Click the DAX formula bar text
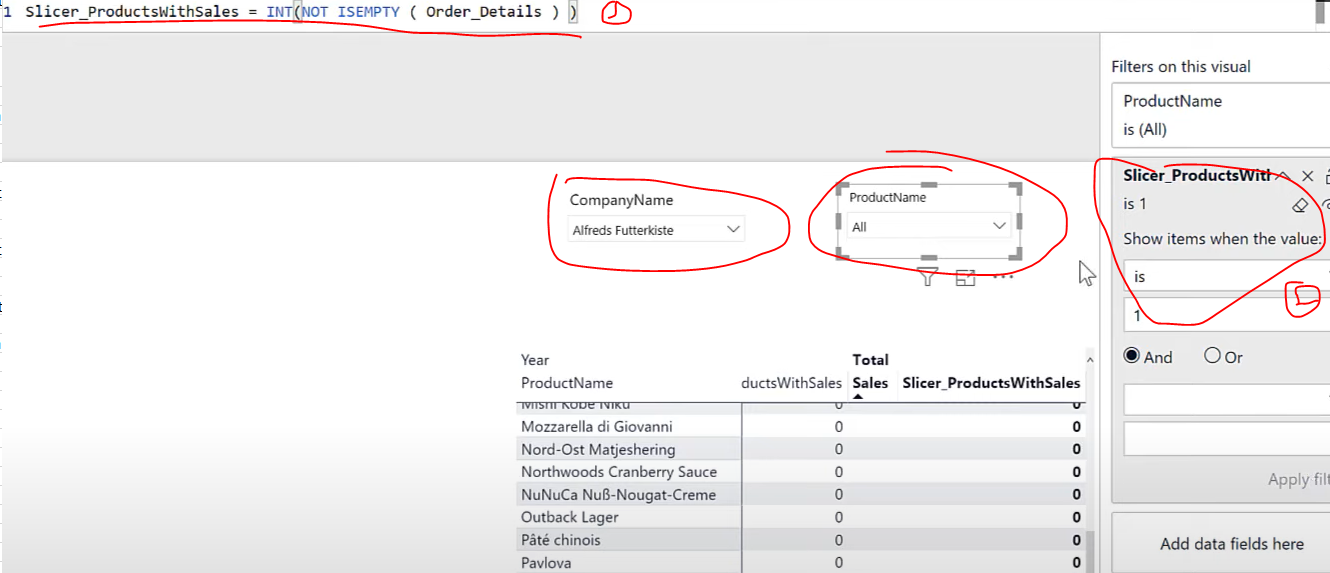 point(302,12)
